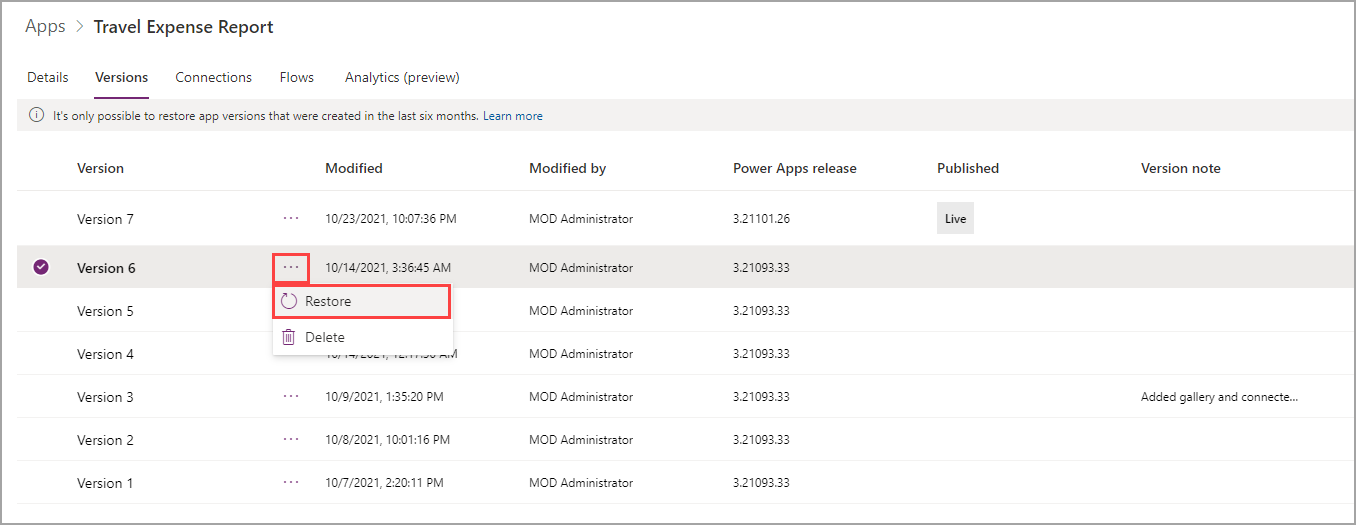Click the Modified column header

click(354, 168)
